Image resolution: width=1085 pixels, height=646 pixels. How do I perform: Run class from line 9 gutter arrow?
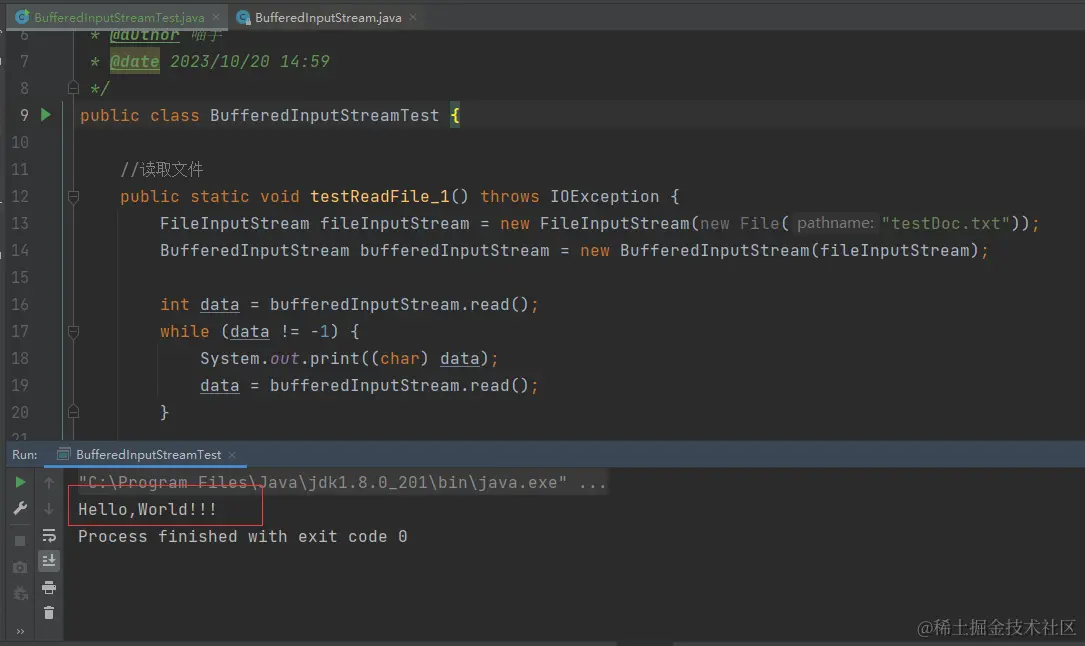click(46, 115)
